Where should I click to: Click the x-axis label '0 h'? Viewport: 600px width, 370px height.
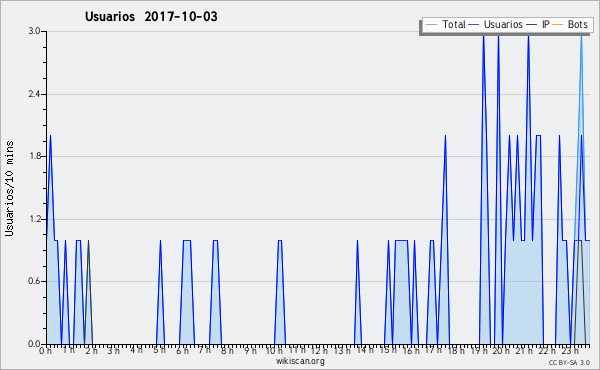click(45, 351)
